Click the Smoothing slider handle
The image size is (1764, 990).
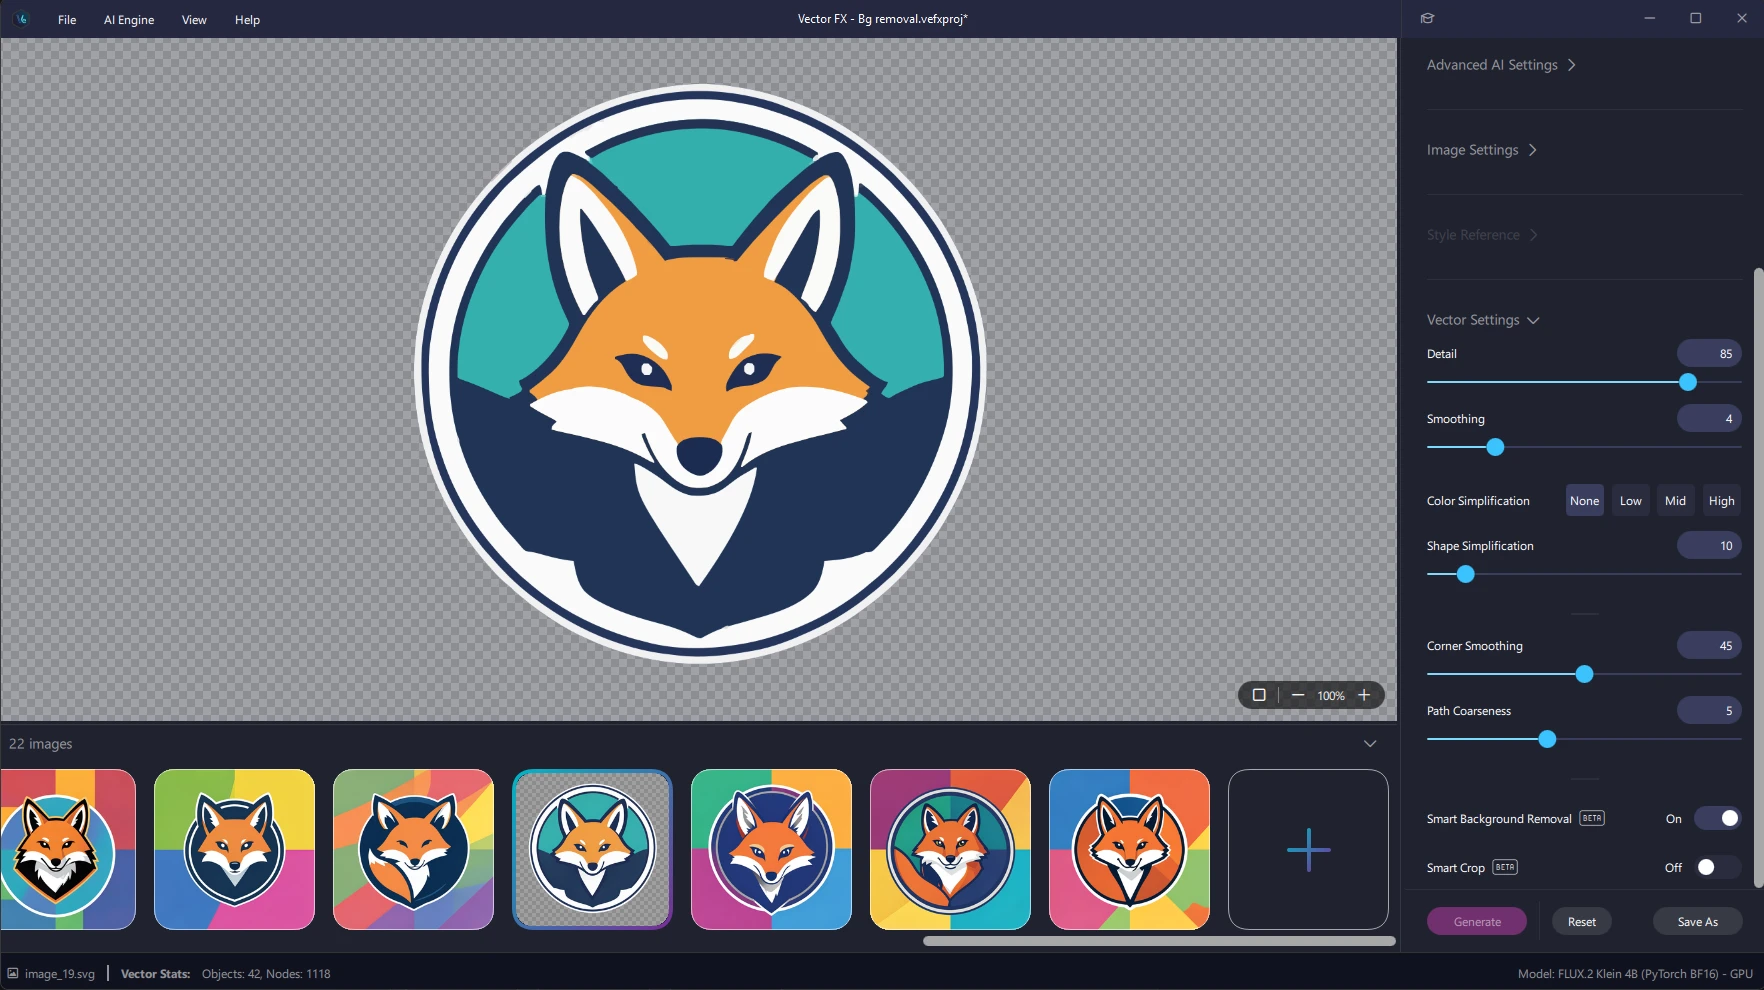[1495, 447]
